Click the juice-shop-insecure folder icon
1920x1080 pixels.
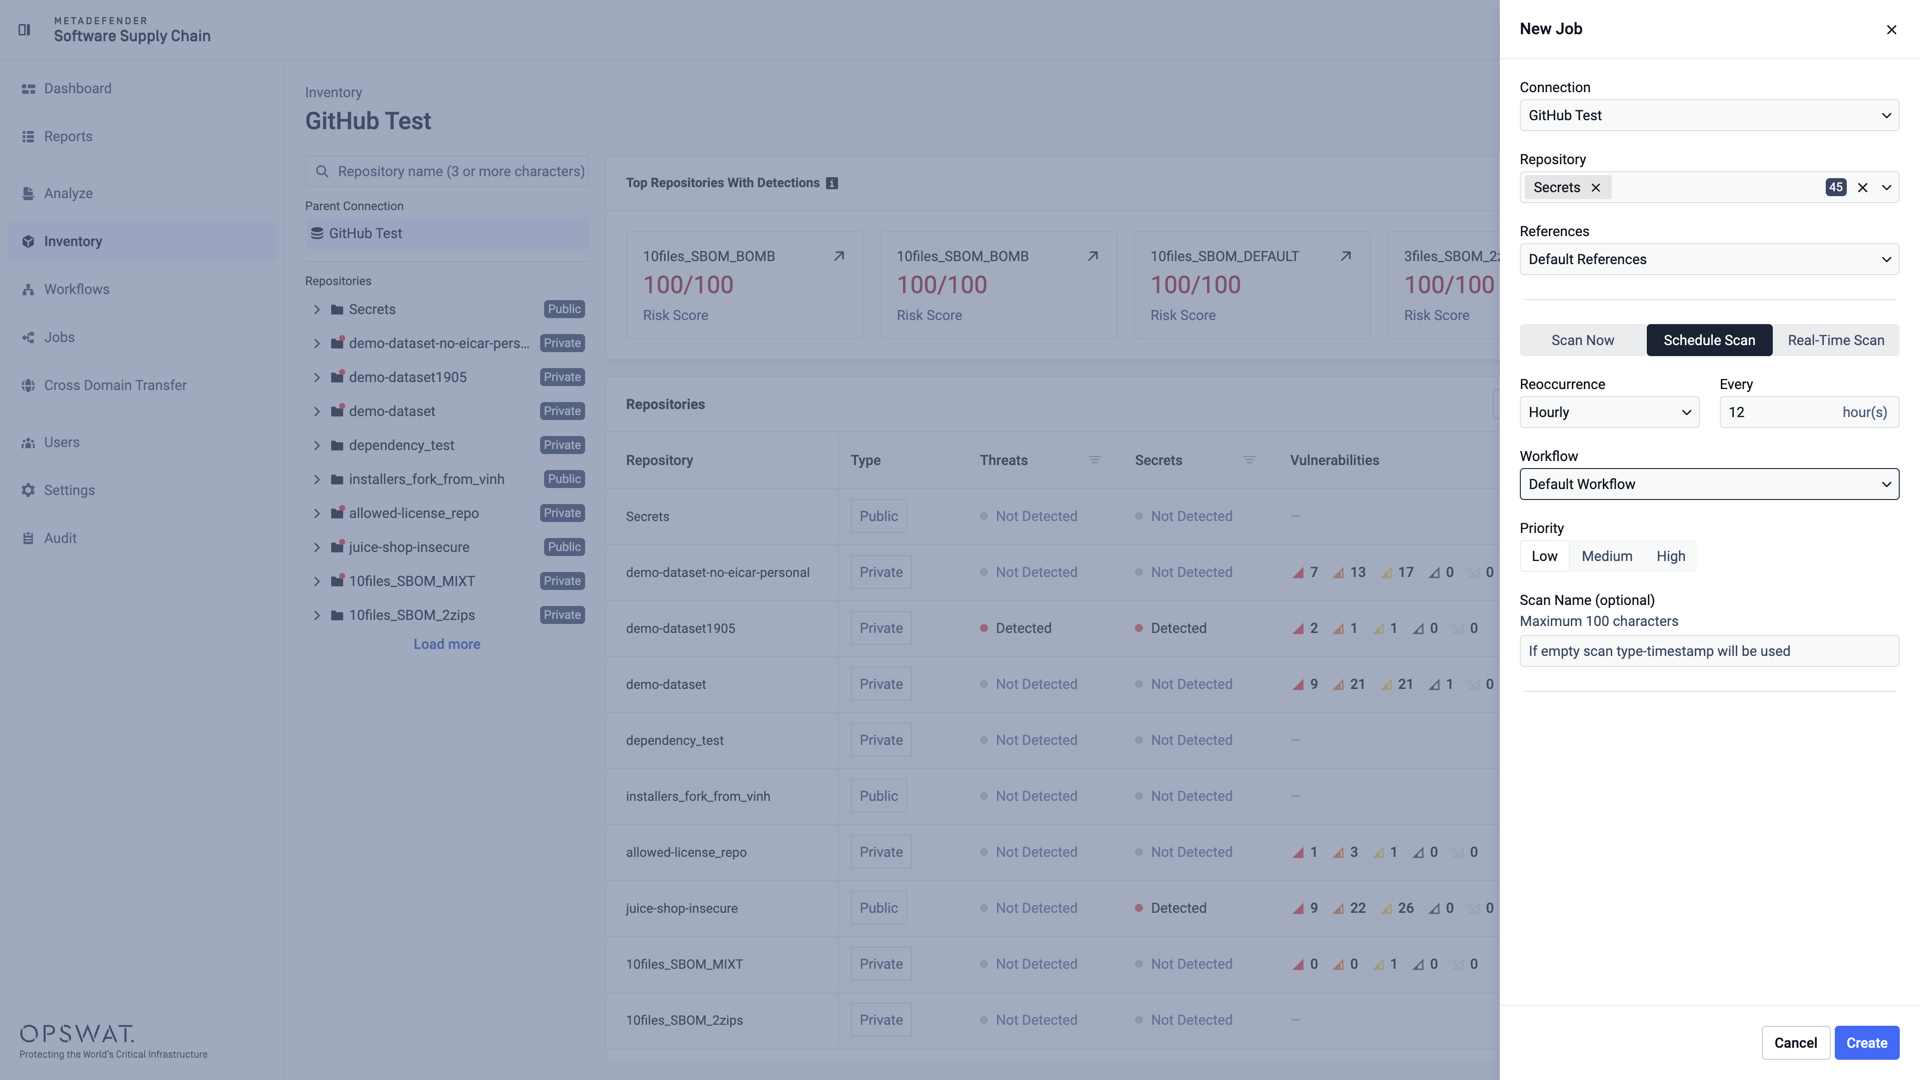click(337, 548)
